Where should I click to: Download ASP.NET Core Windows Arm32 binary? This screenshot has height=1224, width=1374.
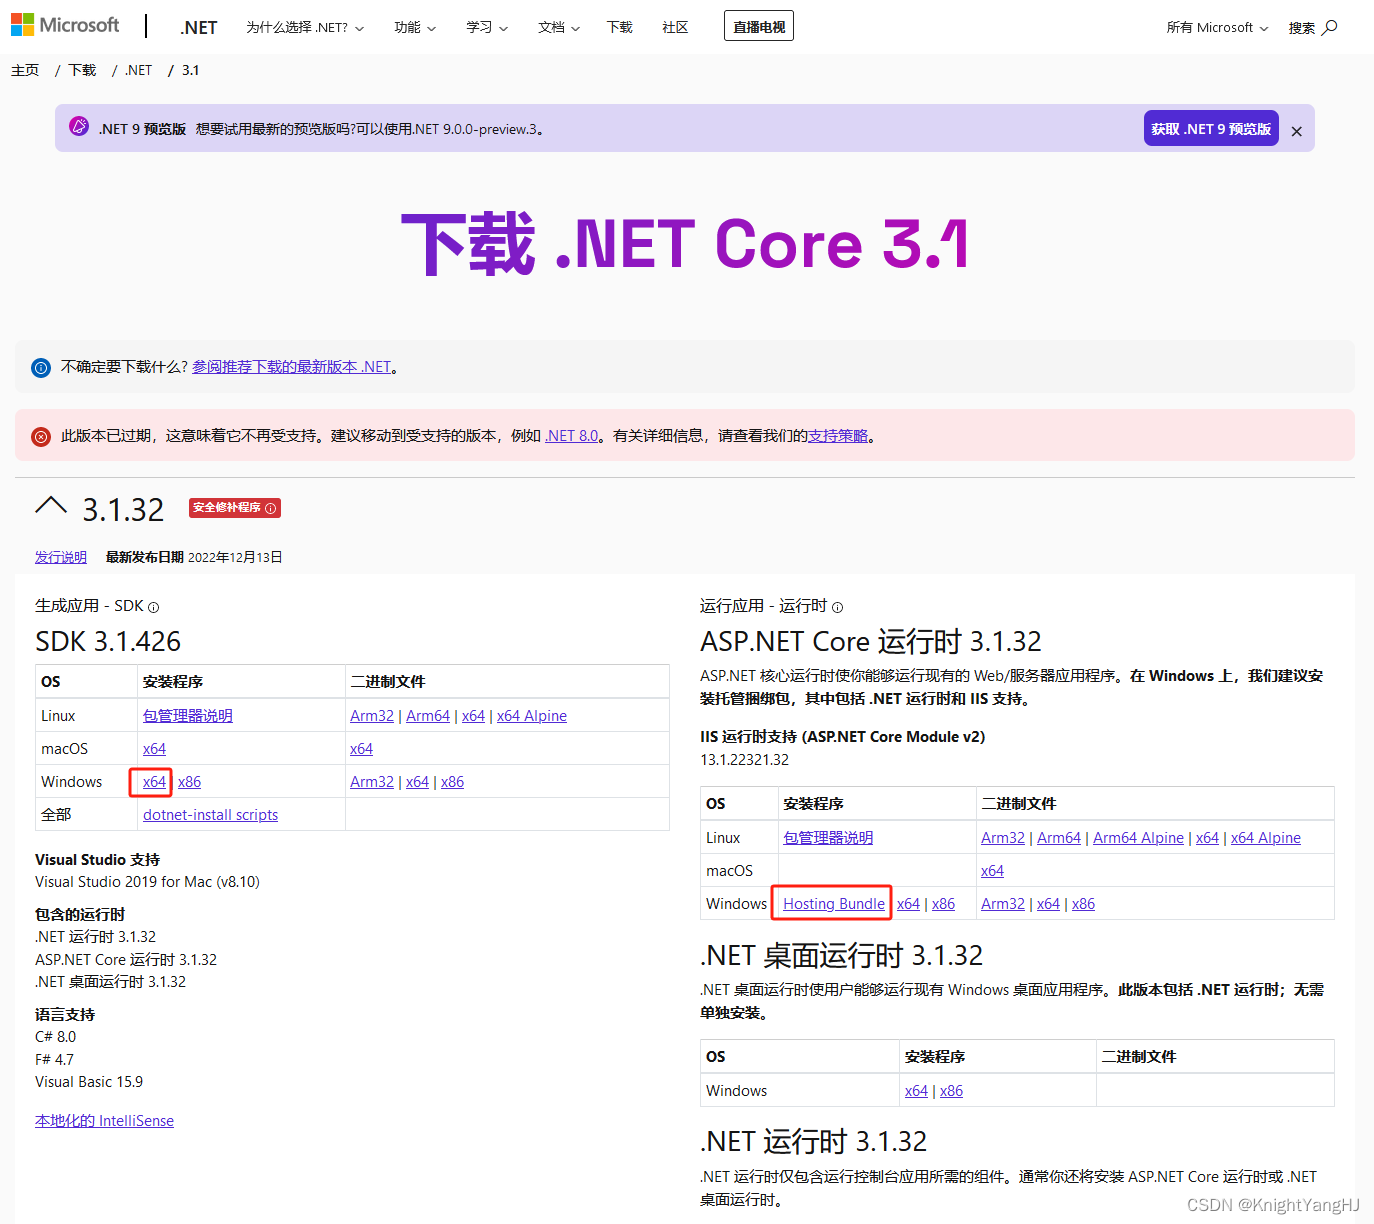[x=1003, y=904]
